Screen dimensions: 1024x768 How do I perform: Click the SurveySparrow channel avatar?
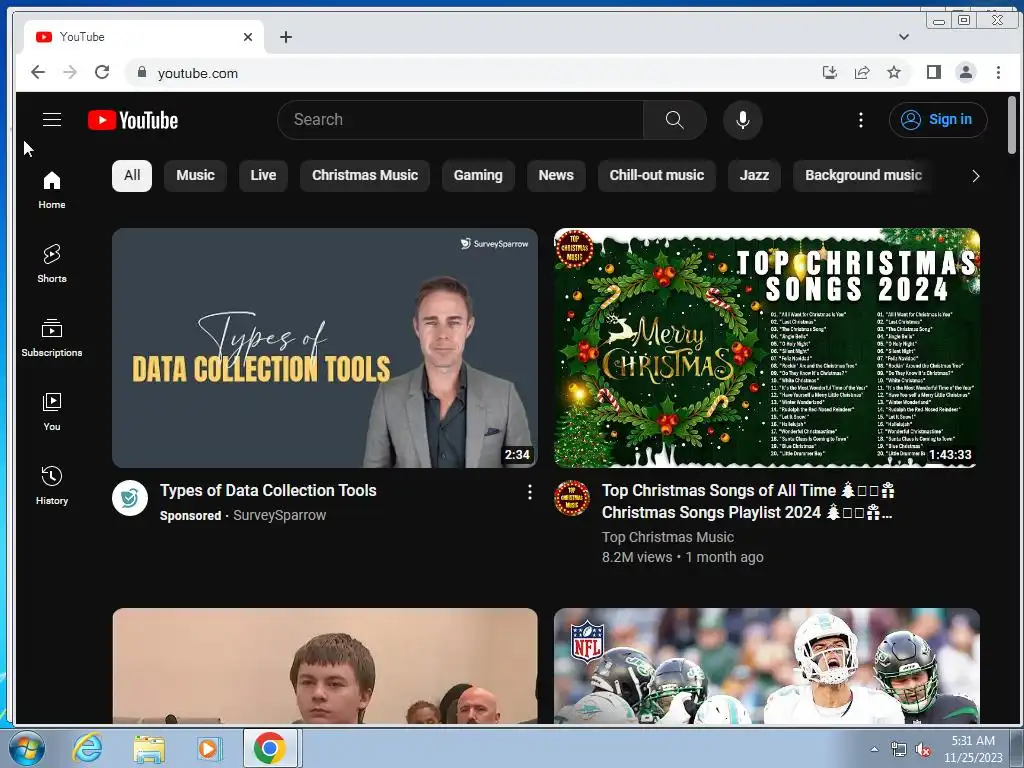pos(129,498)
